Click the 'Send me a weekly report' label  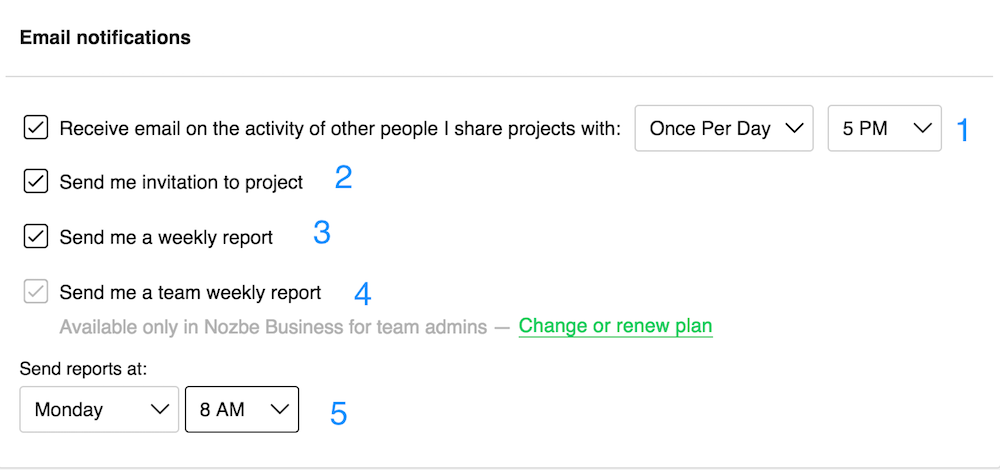coord(166,237)
